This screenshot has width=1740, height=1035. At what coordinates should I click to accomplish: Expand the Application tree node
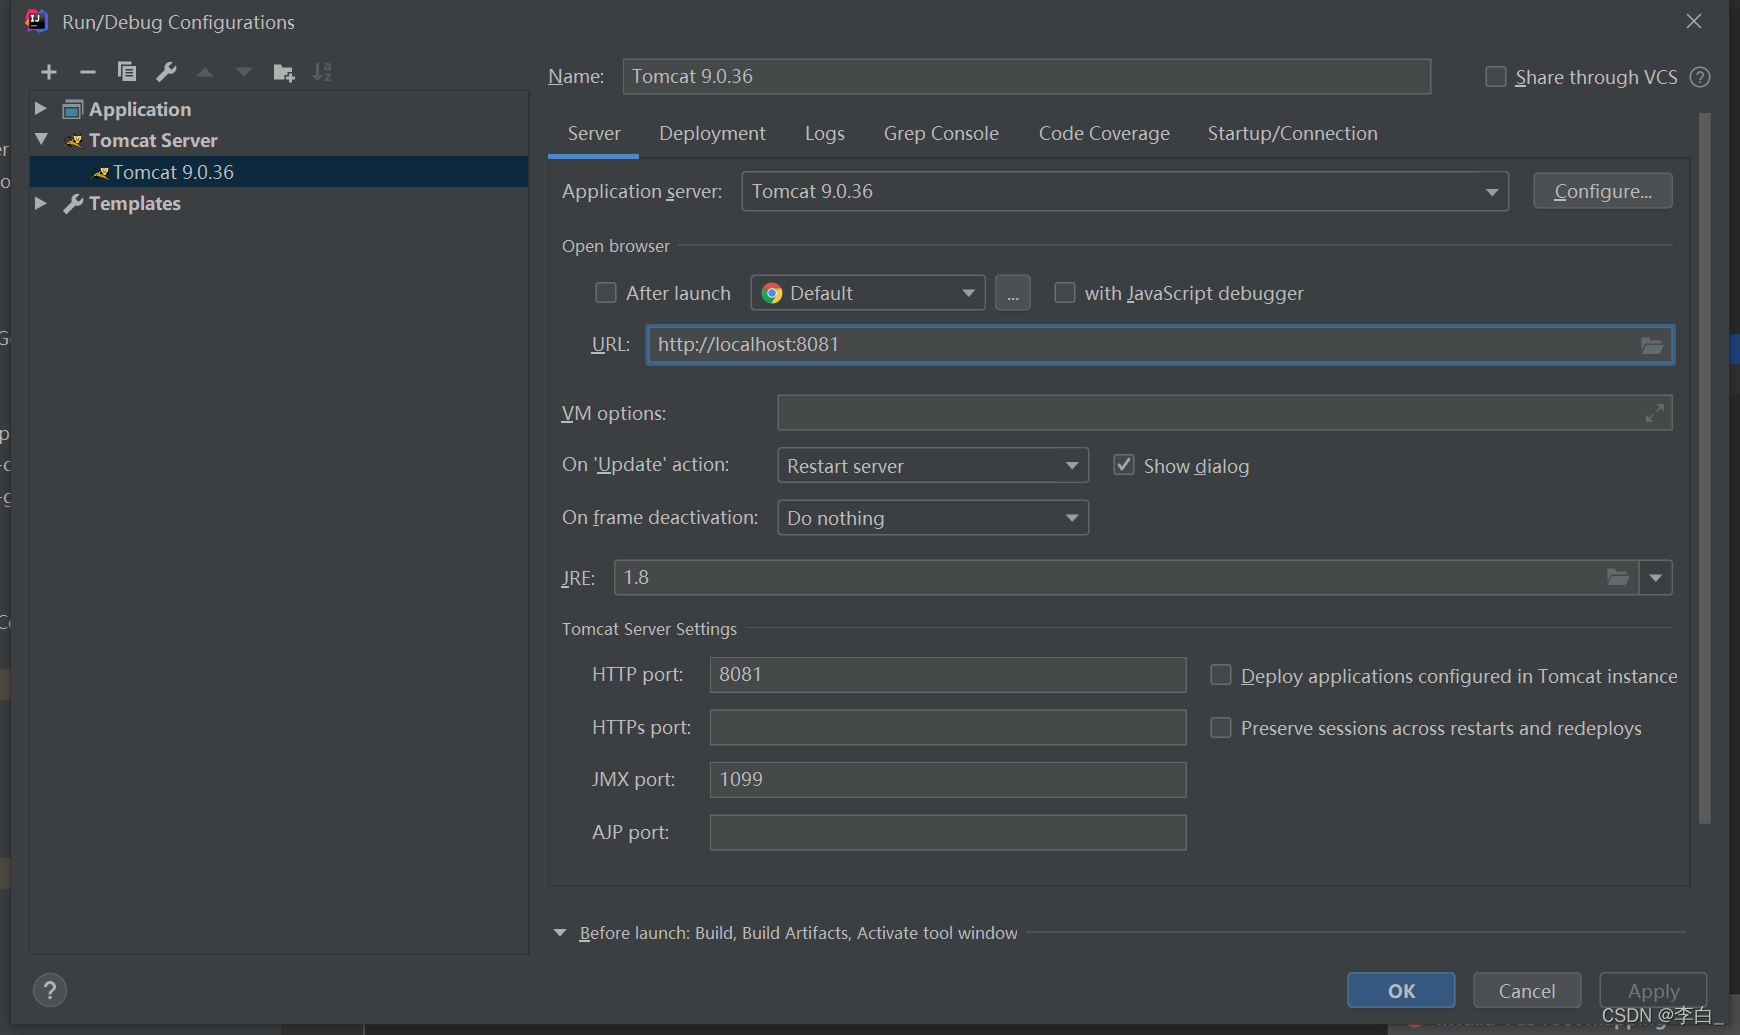pyautogui.click(x=41, y=108)
